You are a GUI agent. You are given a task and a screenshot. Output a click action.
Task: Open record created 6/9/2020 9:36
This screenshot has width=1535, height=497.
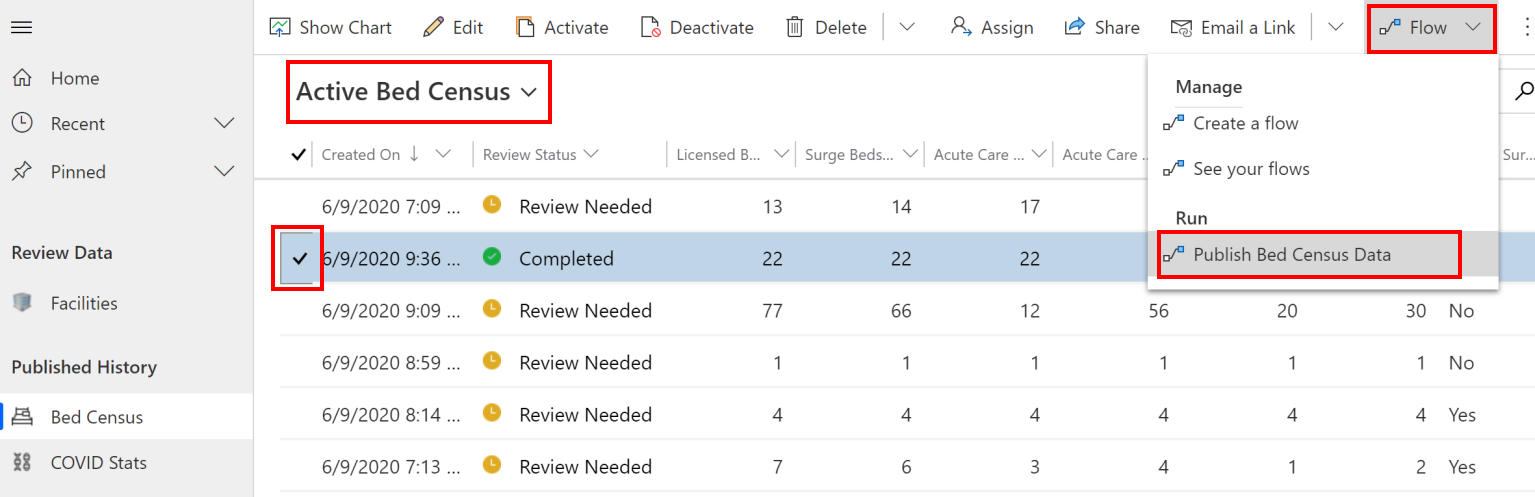pyautogui.click(x=391, y=259)
